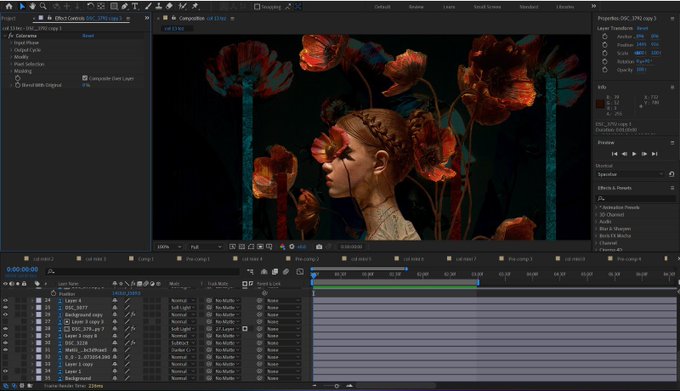Click the motion blur icon in timeline header
680x391 pixels.
[286, 272]
